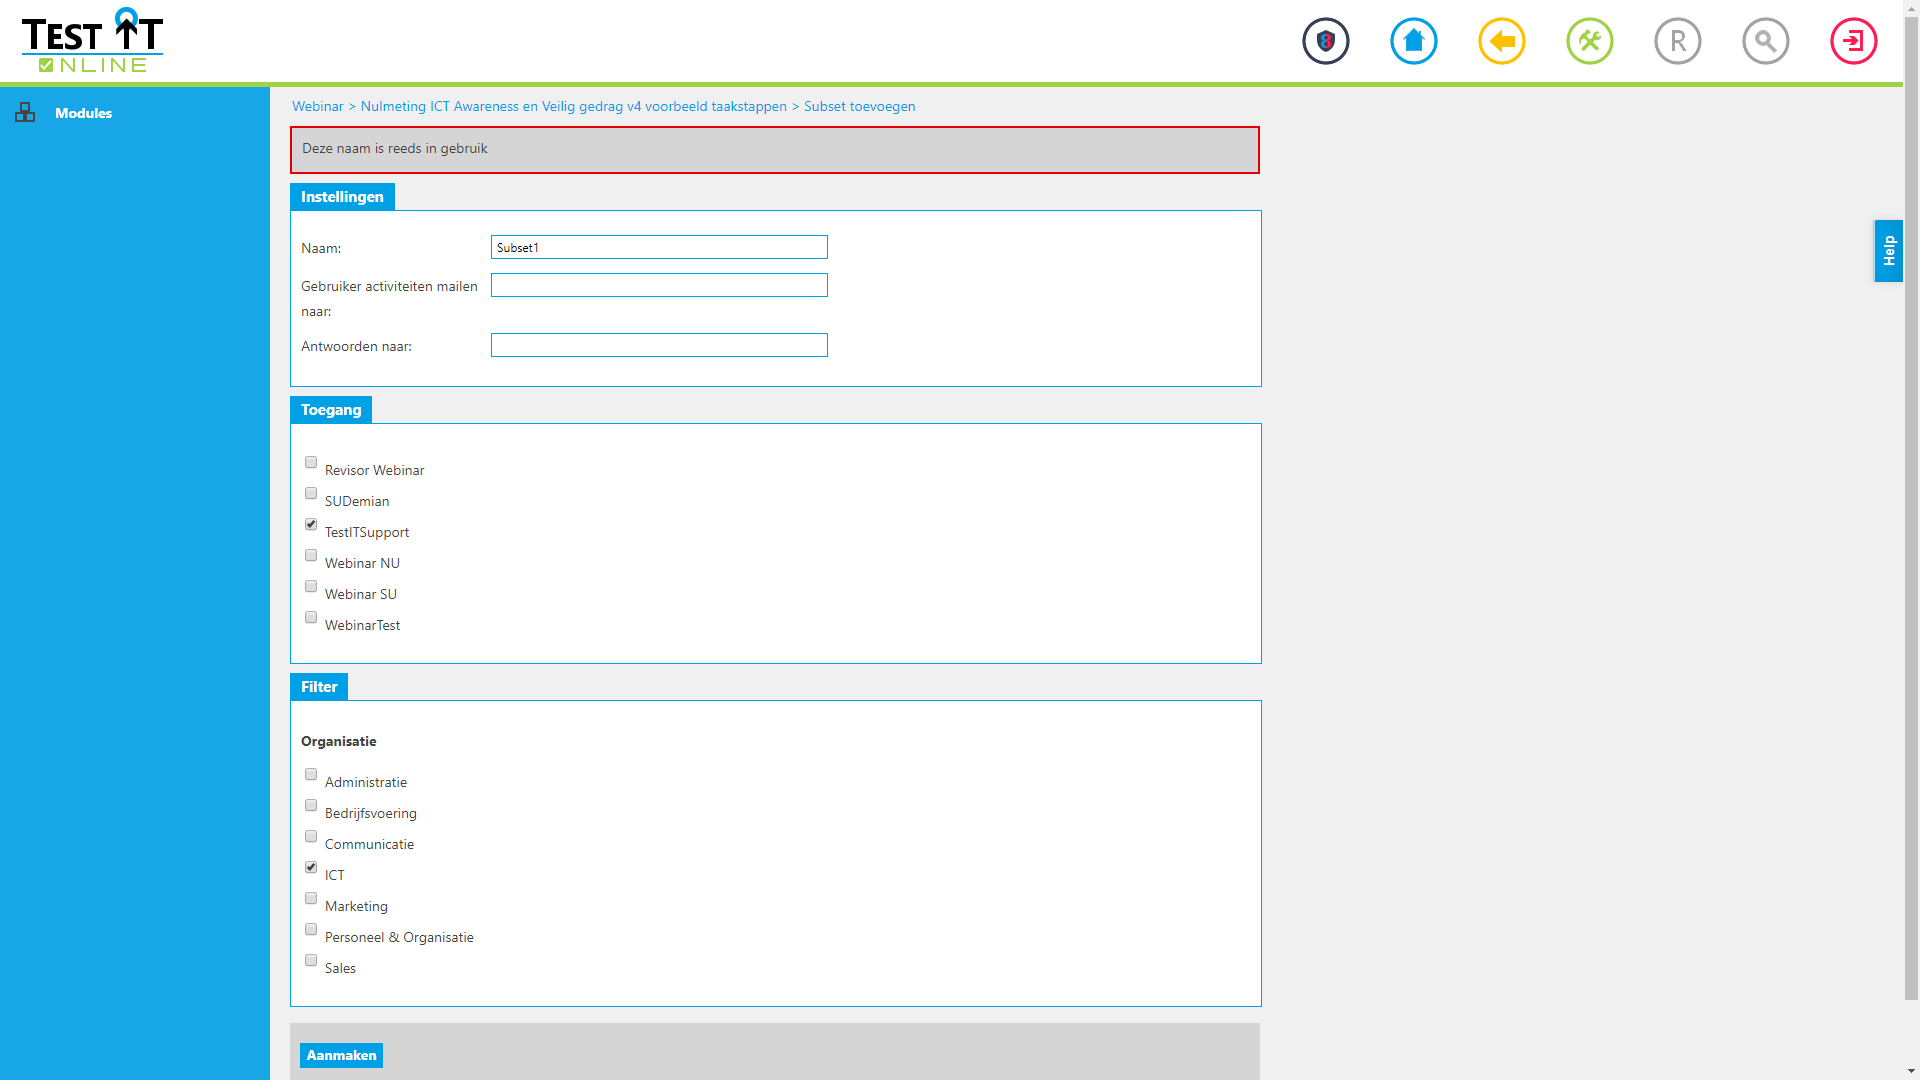1920x1080 pixels.
Task: Open Modules menu item in sidebar
Action: click(83, 113)
